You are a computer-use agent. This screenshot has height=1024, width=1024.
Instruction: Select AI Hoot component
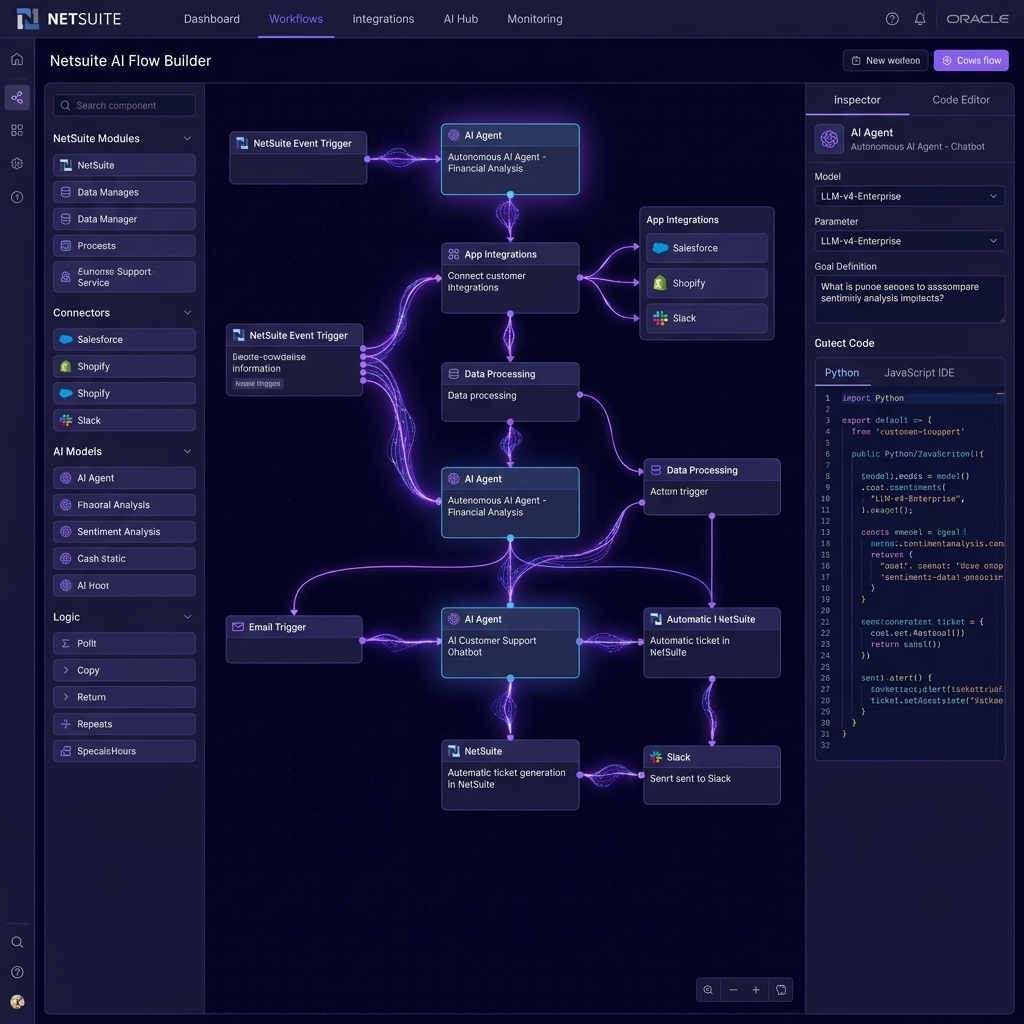click(124, 585)
